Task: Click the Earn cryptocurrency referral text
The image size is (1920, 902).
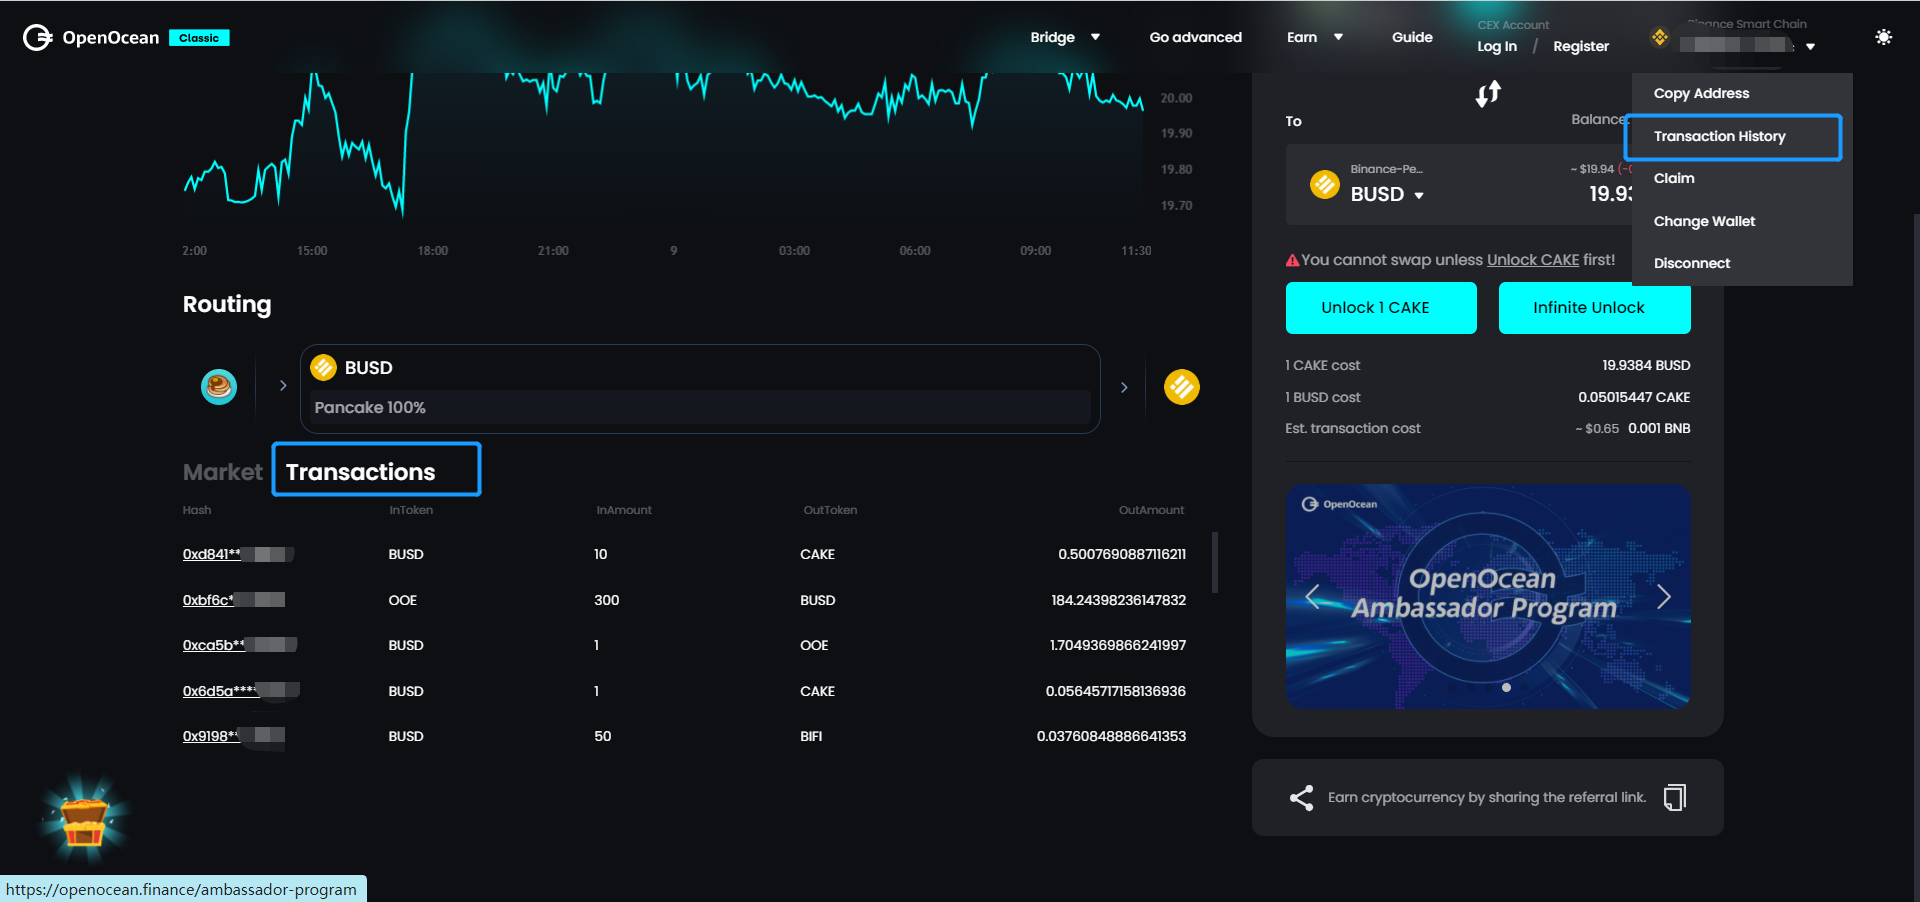Action: tap(1487, 797)
